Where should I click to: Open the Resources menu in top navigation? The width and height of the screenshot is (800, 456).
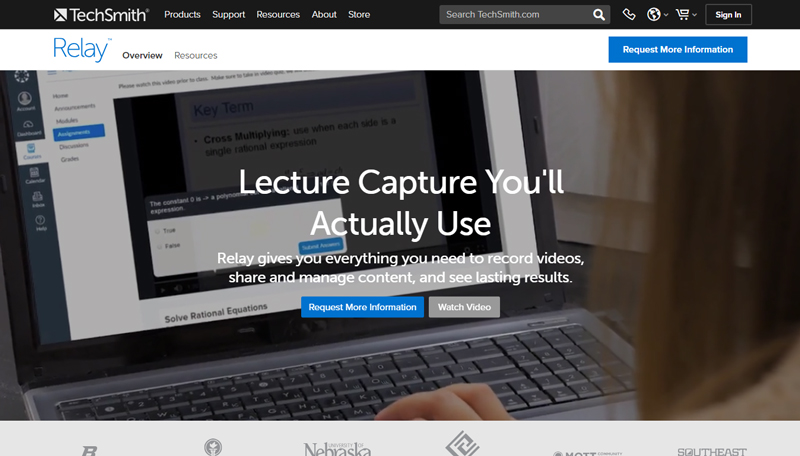tap(278, 15)
